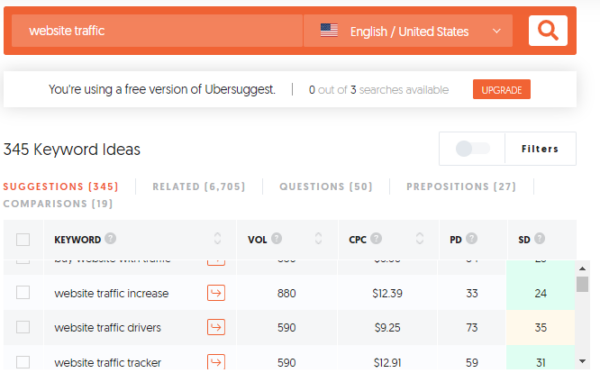The width and height of the screenshot is (600, 382).
Task: Click the PD value 59
Action: click(472, 362)
